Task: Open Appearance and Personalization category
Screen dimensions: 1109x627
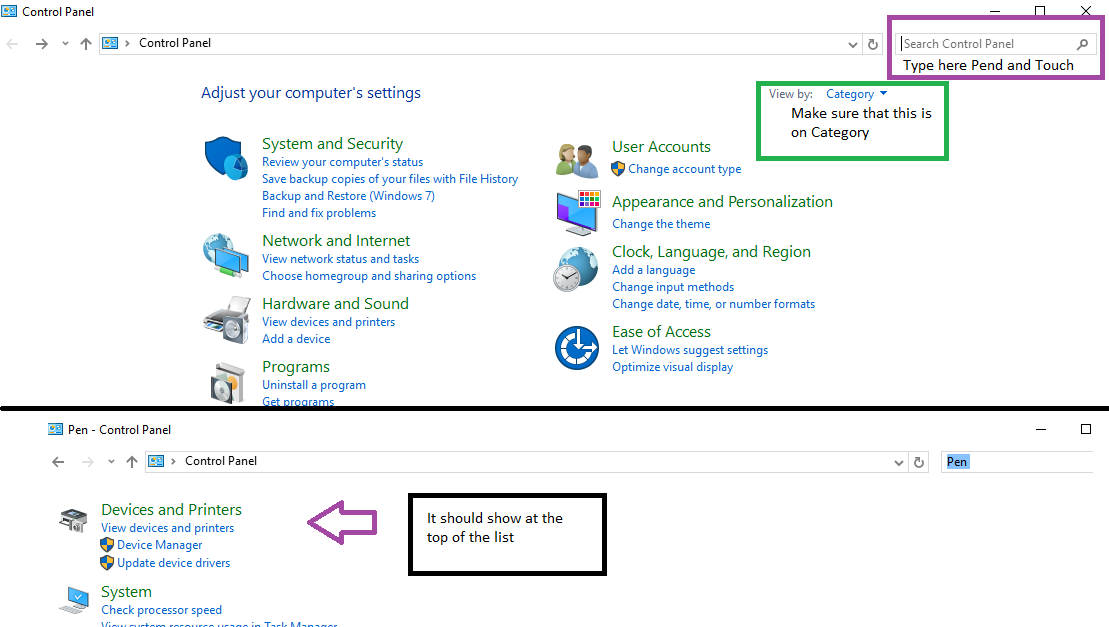Action: click(x=722, y=201)
